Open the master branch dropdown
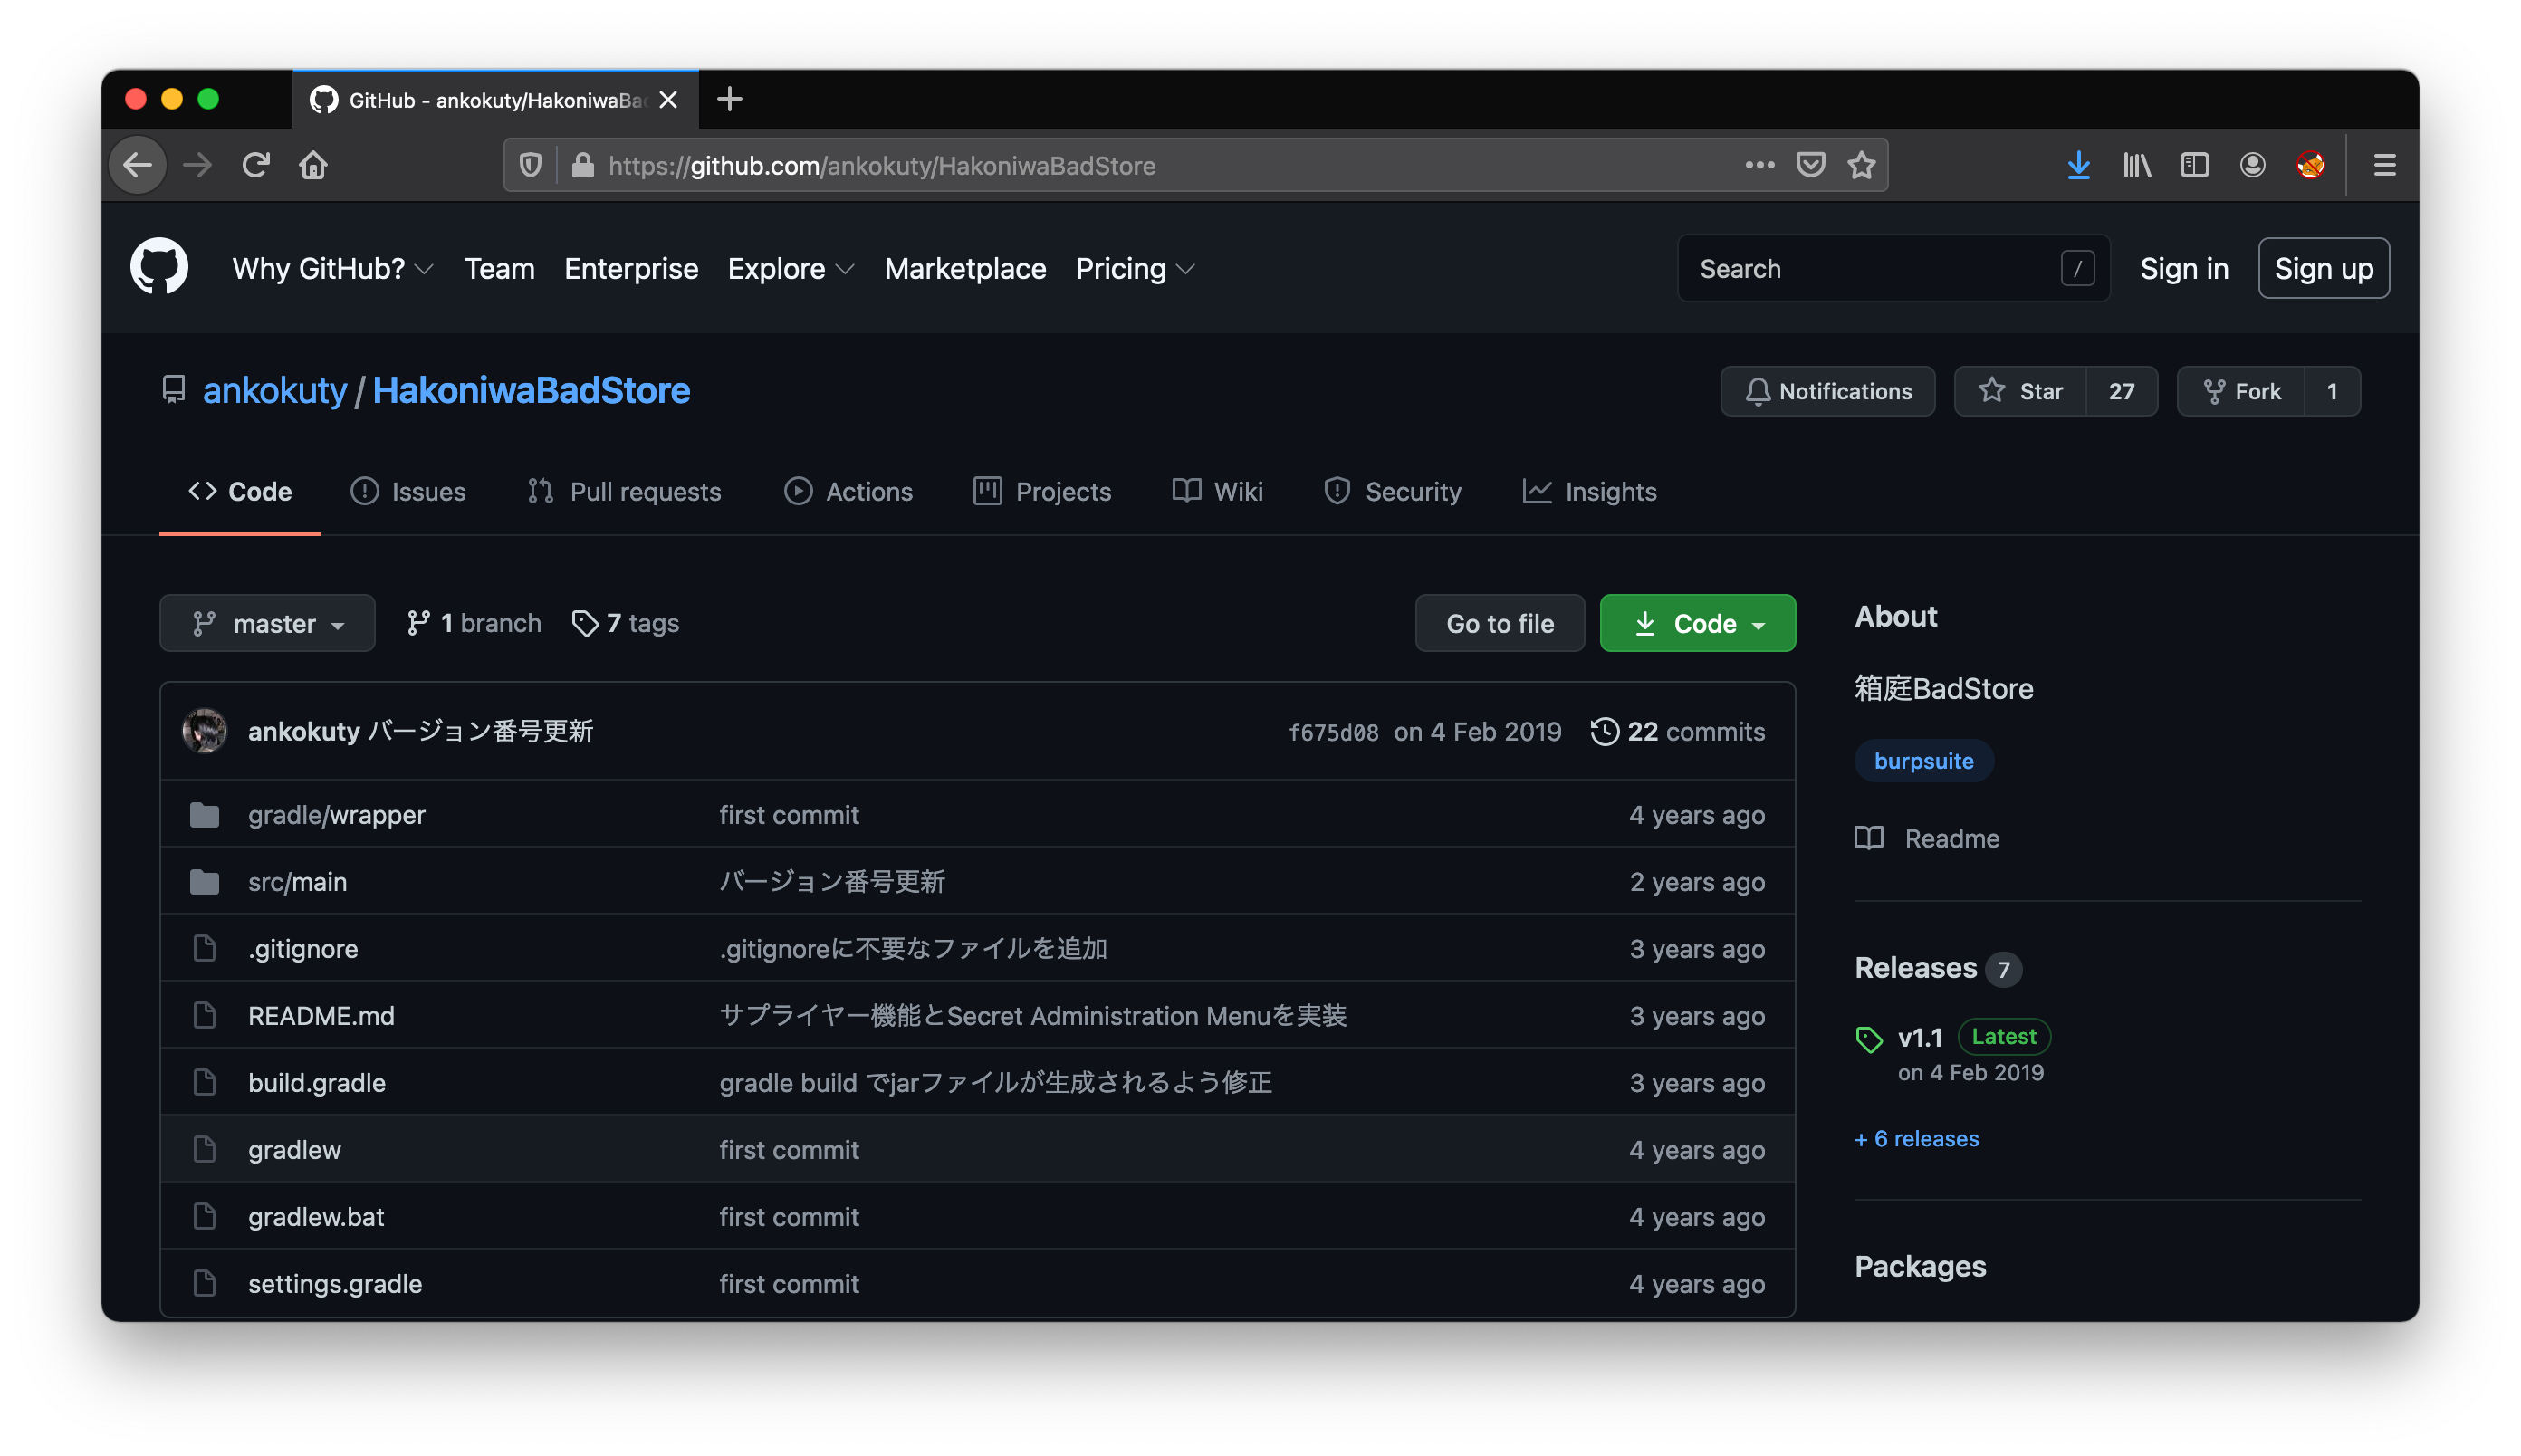 (x=267, y=623)
